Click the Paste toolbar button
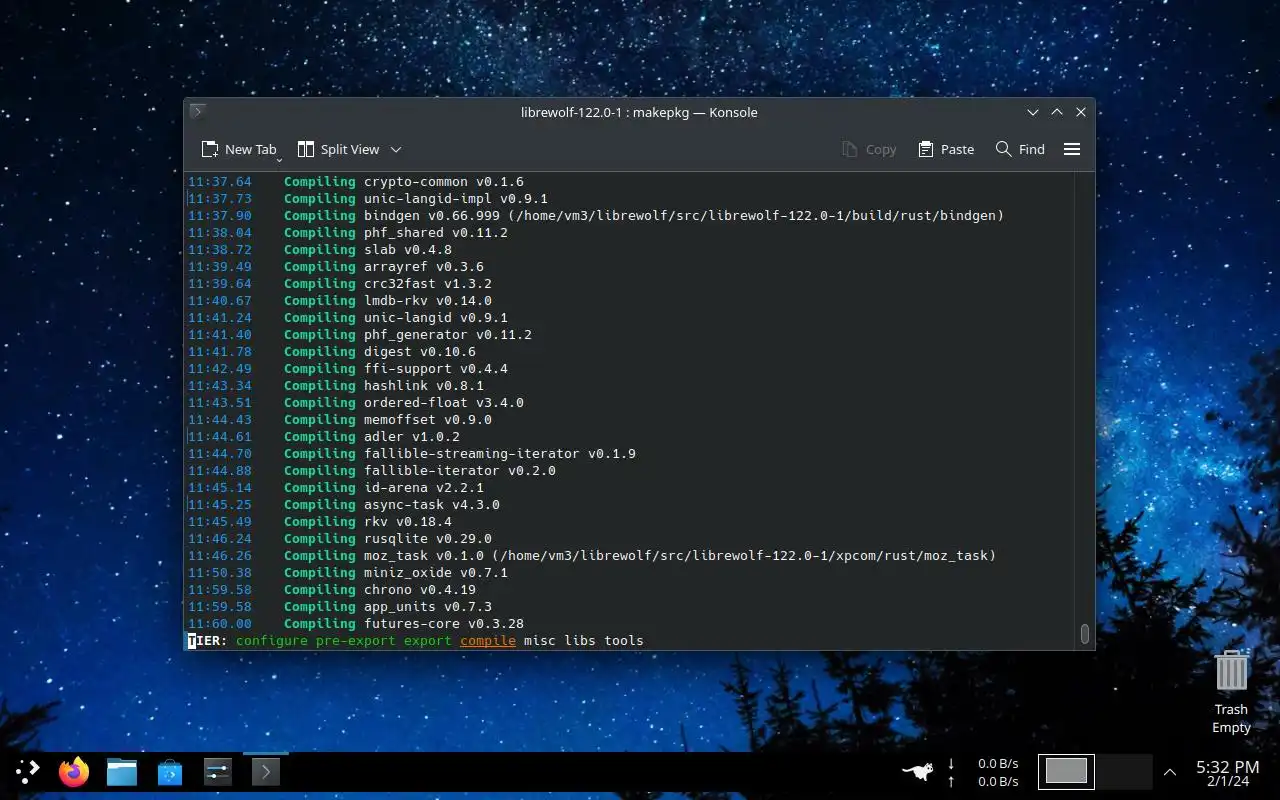1280x800 pixels. point(945,149)
